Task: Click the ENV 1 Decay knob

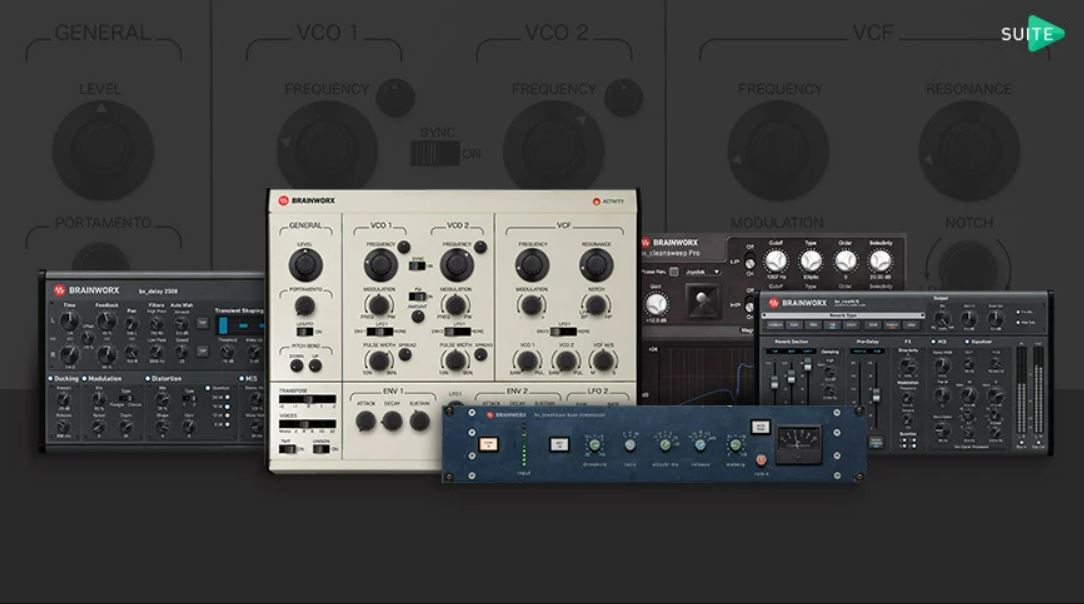Action: (392, 420)
